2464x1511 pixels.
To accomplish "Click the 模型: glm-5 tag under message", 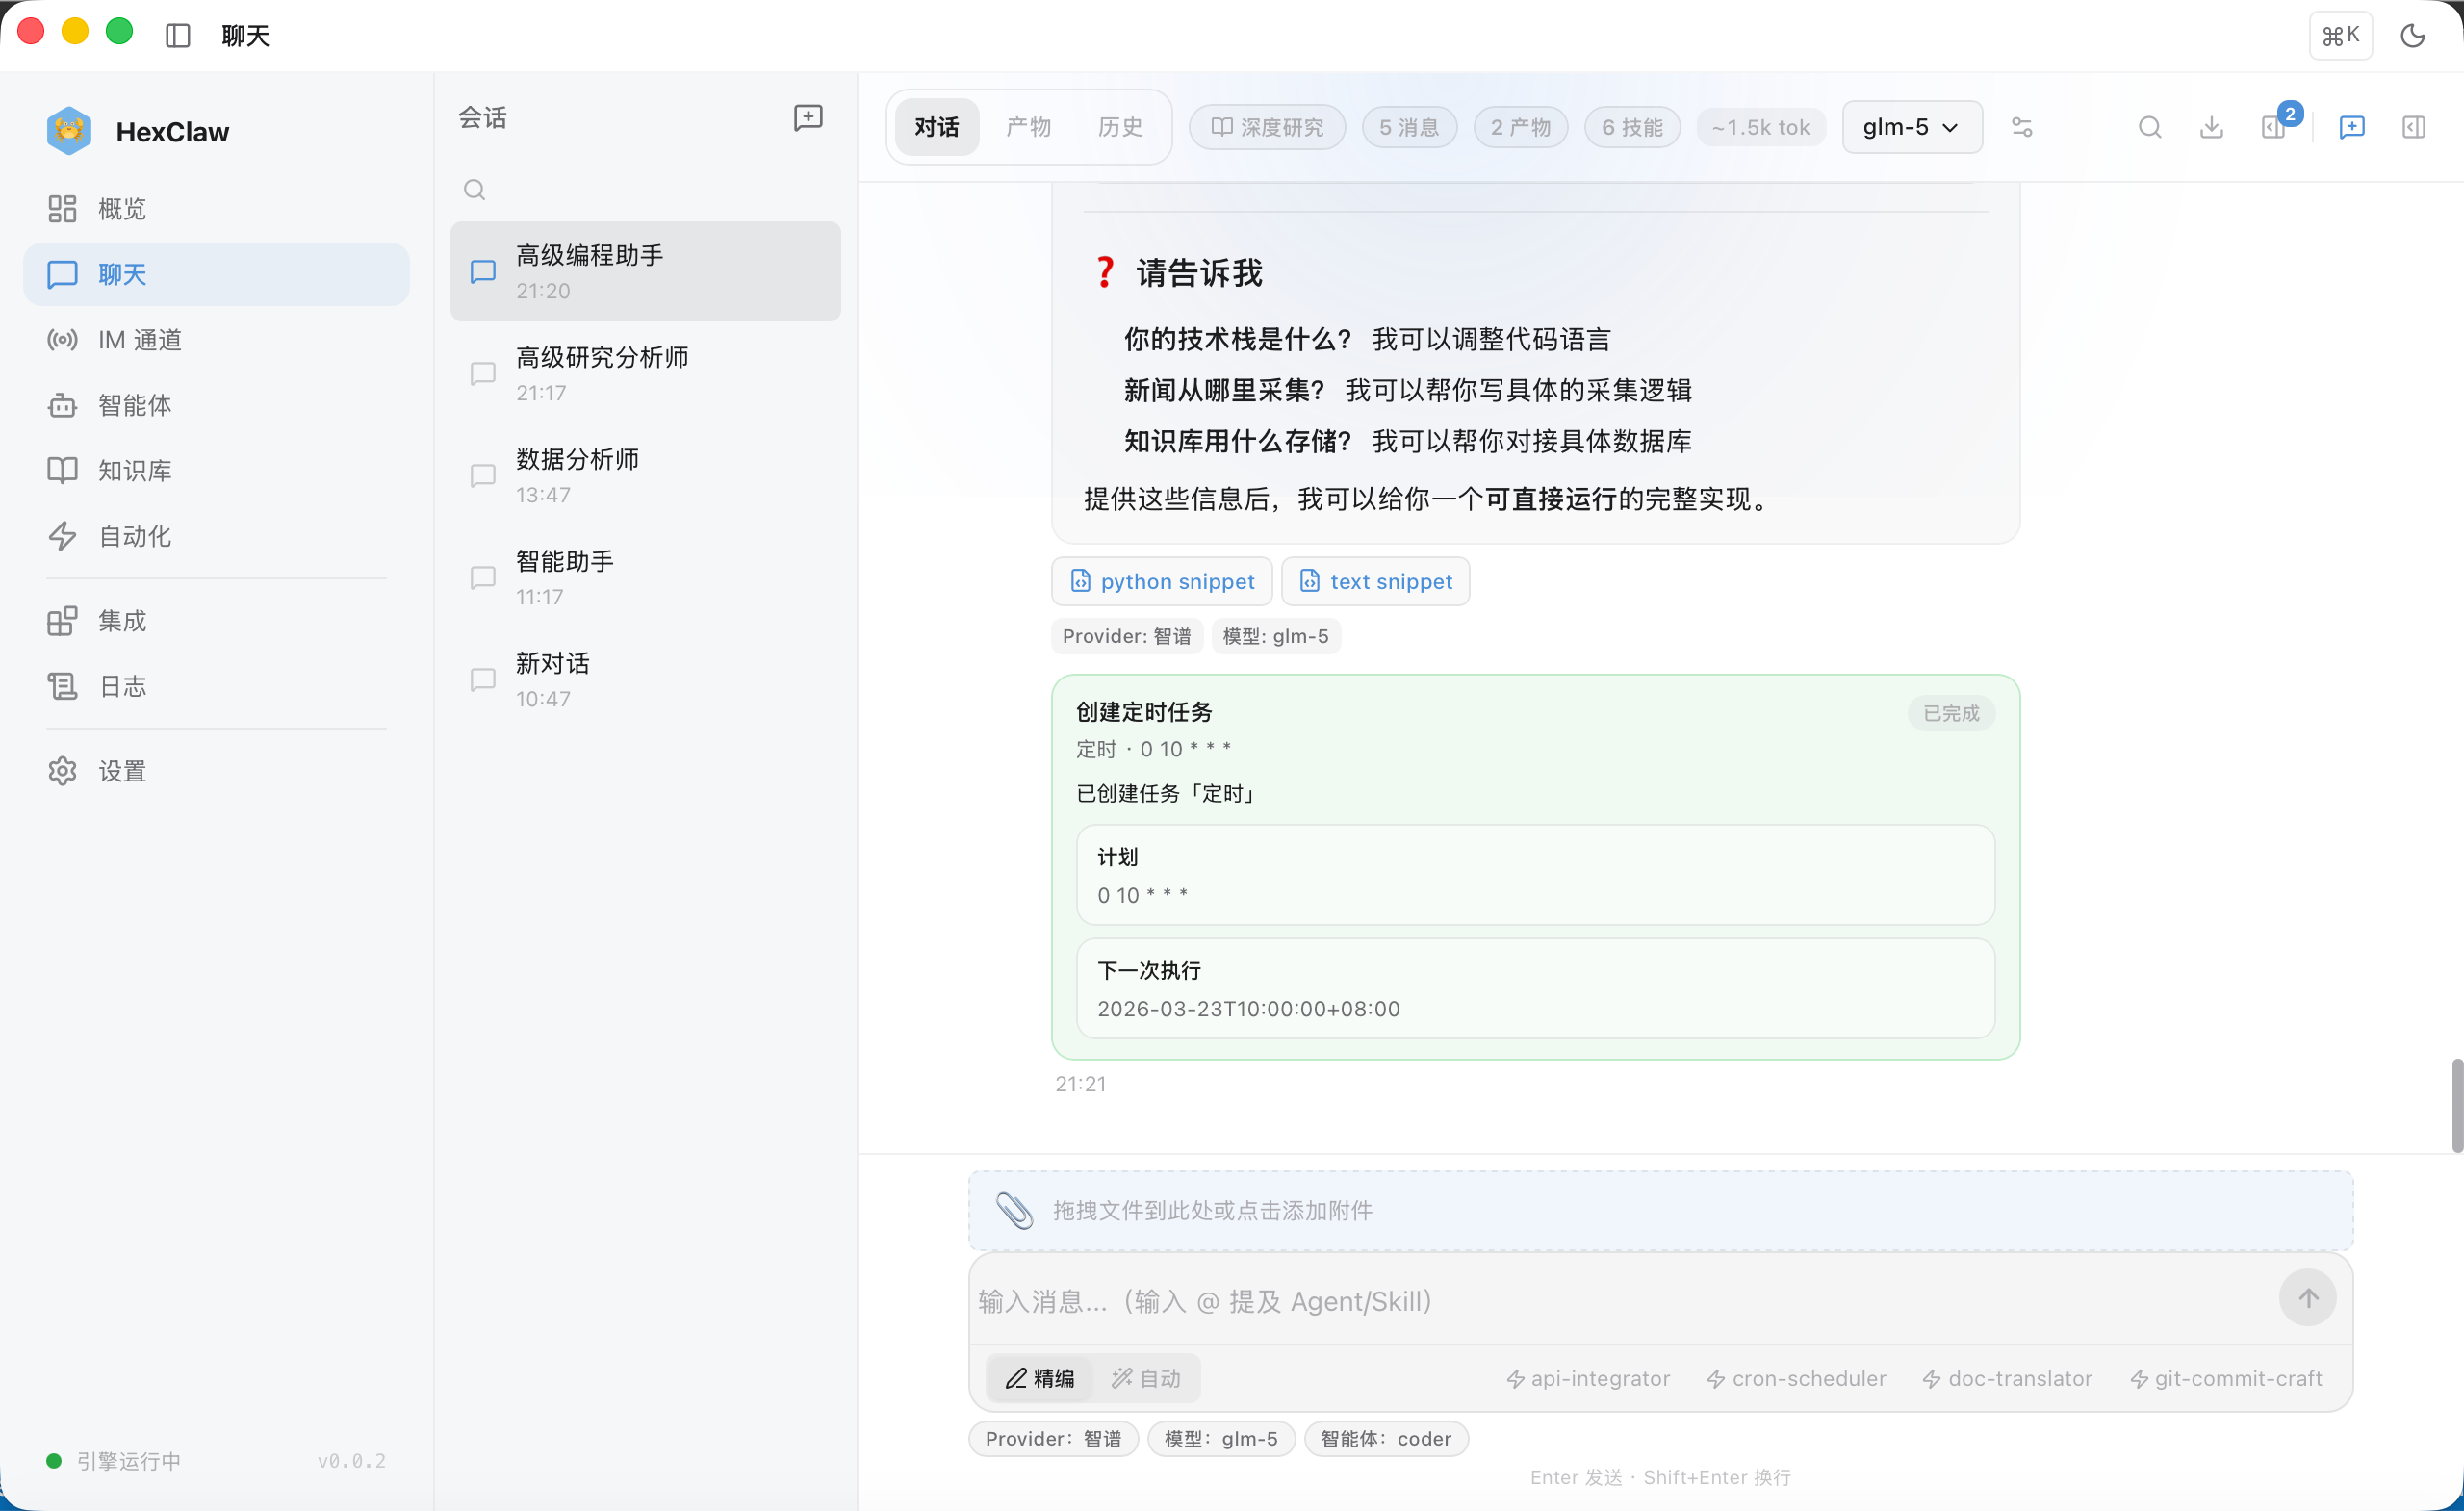I will pyautogui.click(x=1276, y=636).
